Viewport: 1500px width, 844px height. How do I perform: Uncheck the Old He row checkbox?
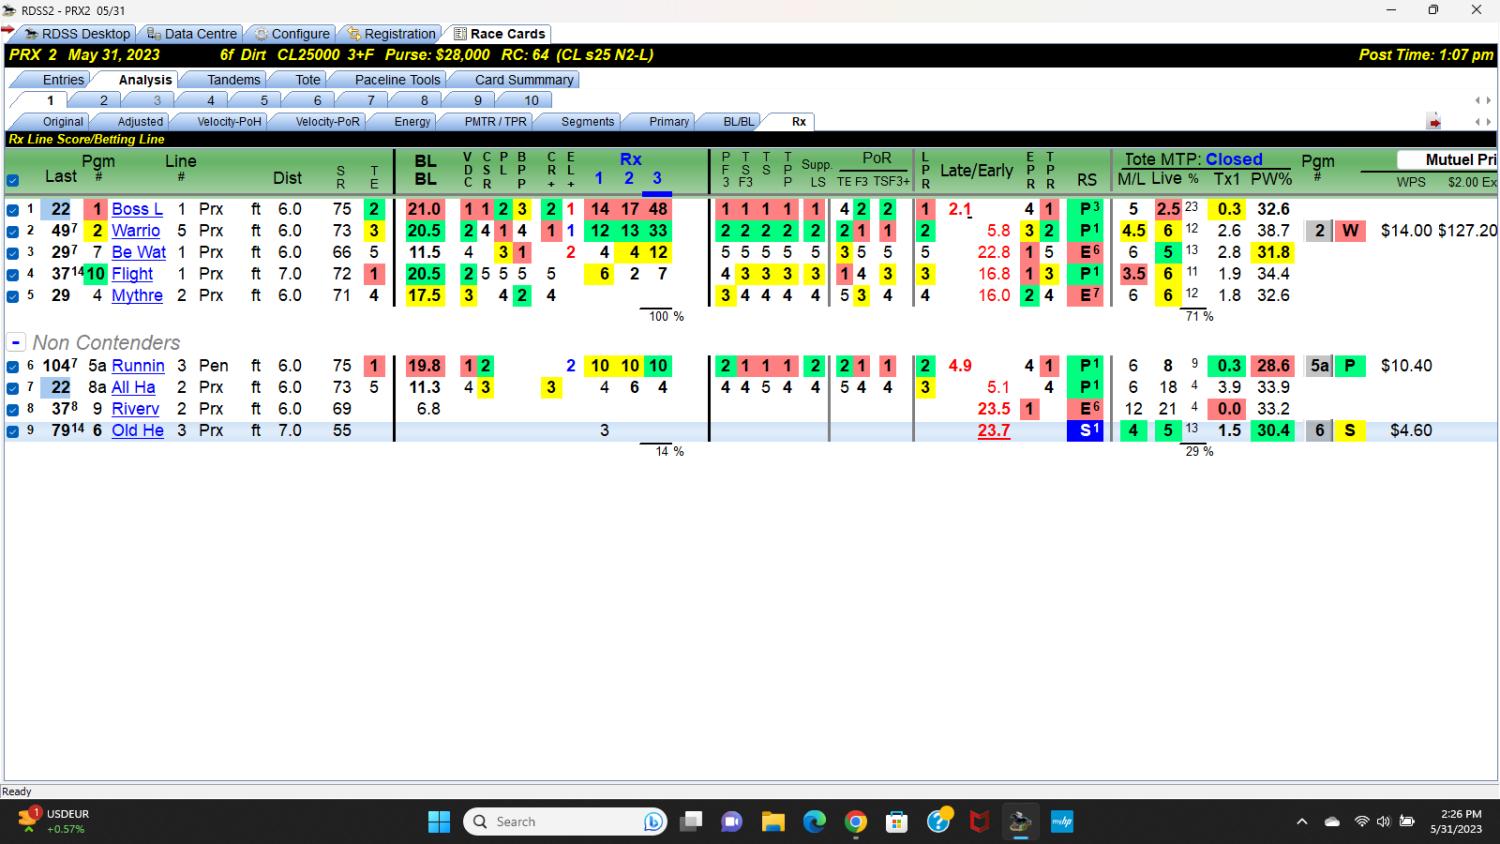click(x=13, y=432)
